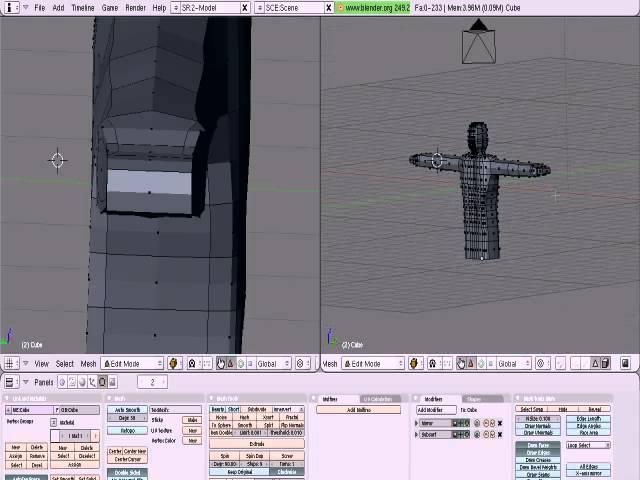Image resolution: width=640 pixels, height=480 pixels.
Task: Select right viewport rotate manipulator circle
Action: click(481, 363)
